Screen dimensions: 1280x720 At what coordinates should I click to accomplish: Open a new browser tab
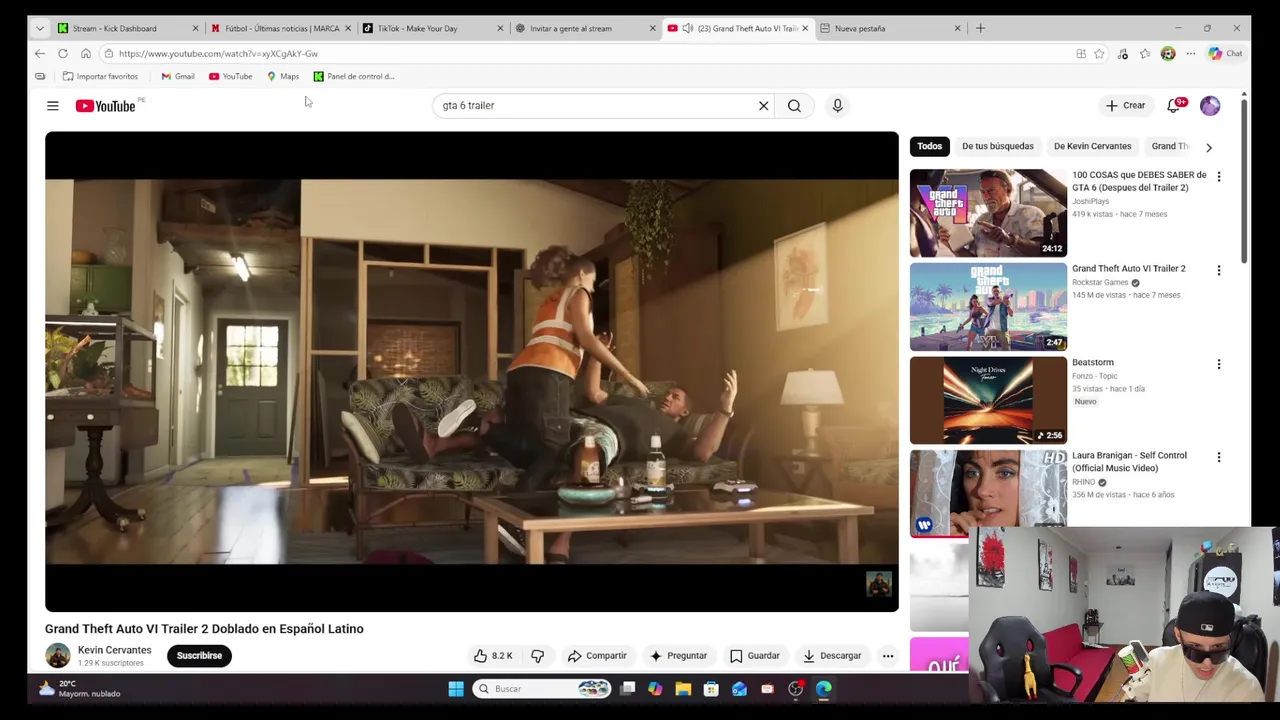[980, 28]
